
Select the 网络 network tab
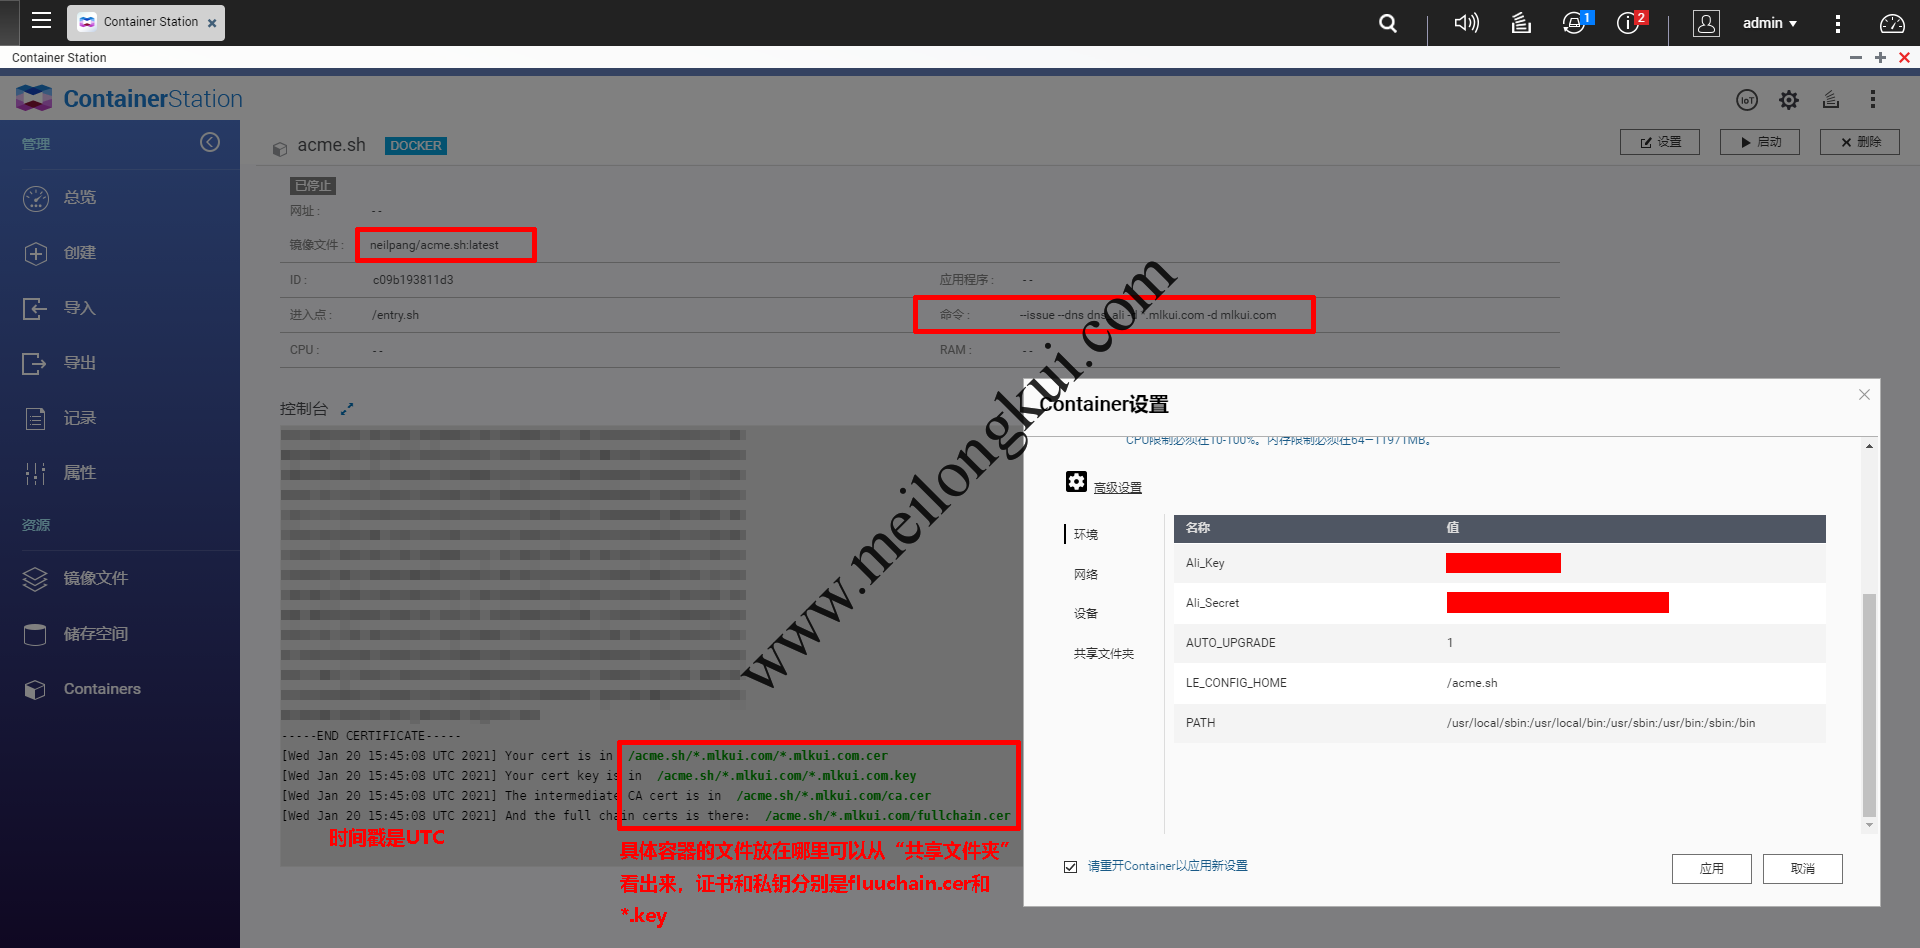1086,574
